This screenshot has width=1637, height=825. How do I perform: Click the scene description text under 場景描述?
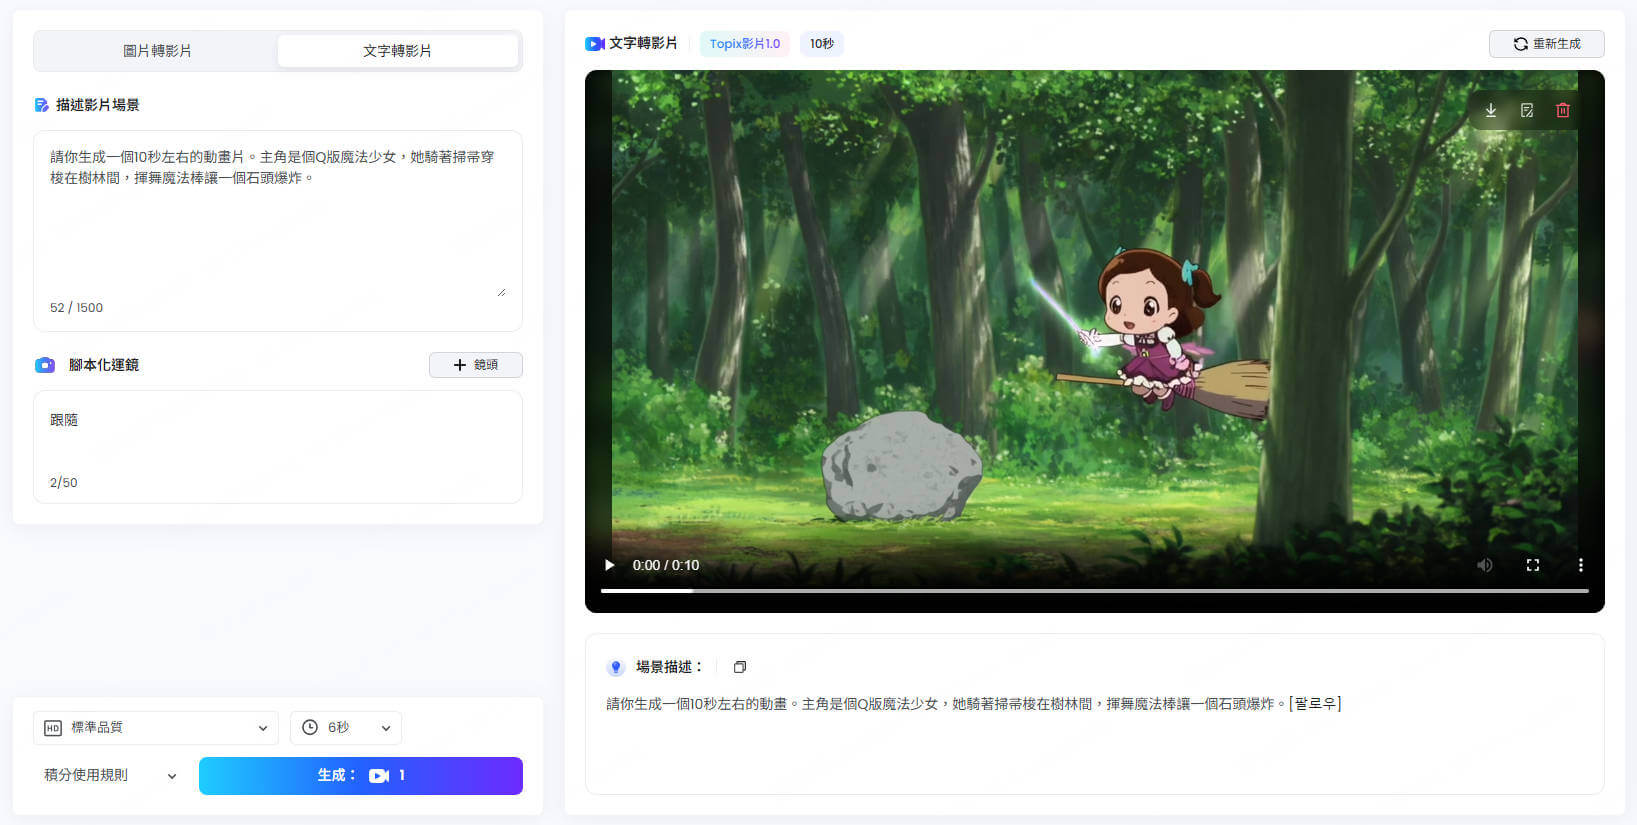[x=973, y=704]
